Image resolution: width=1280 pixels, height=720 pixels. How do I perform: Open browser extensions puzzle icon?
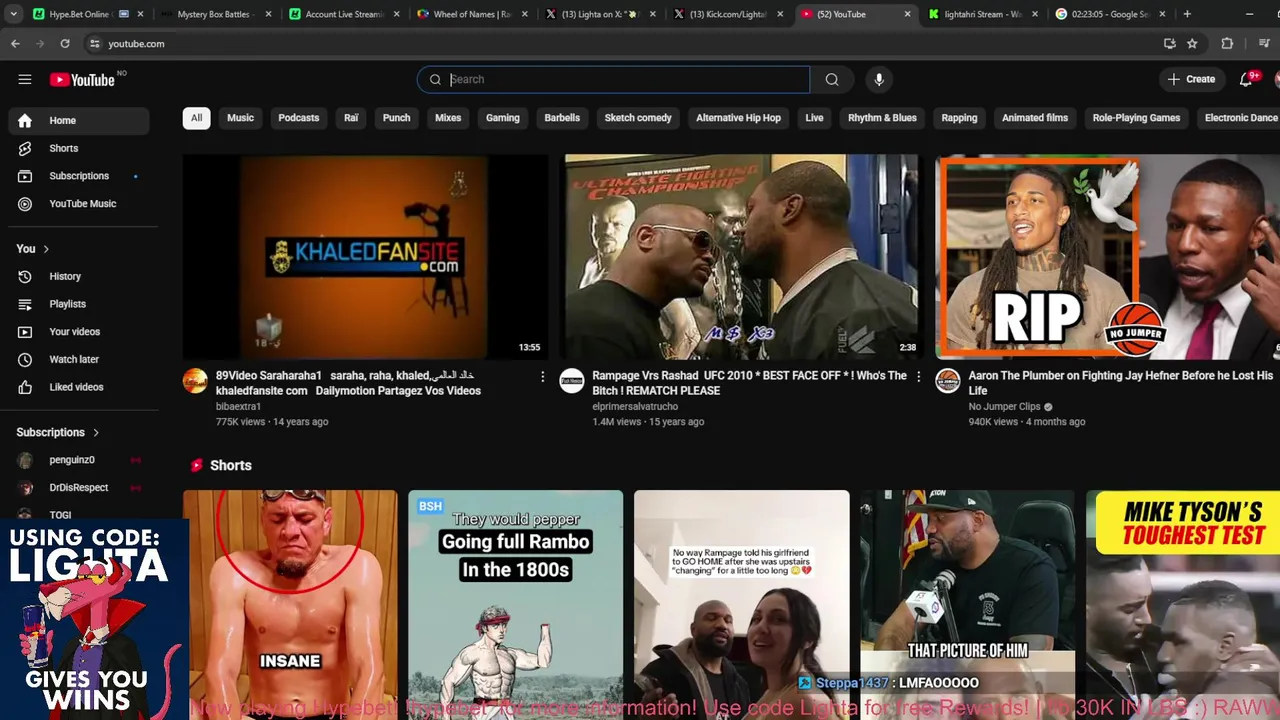1227,44
